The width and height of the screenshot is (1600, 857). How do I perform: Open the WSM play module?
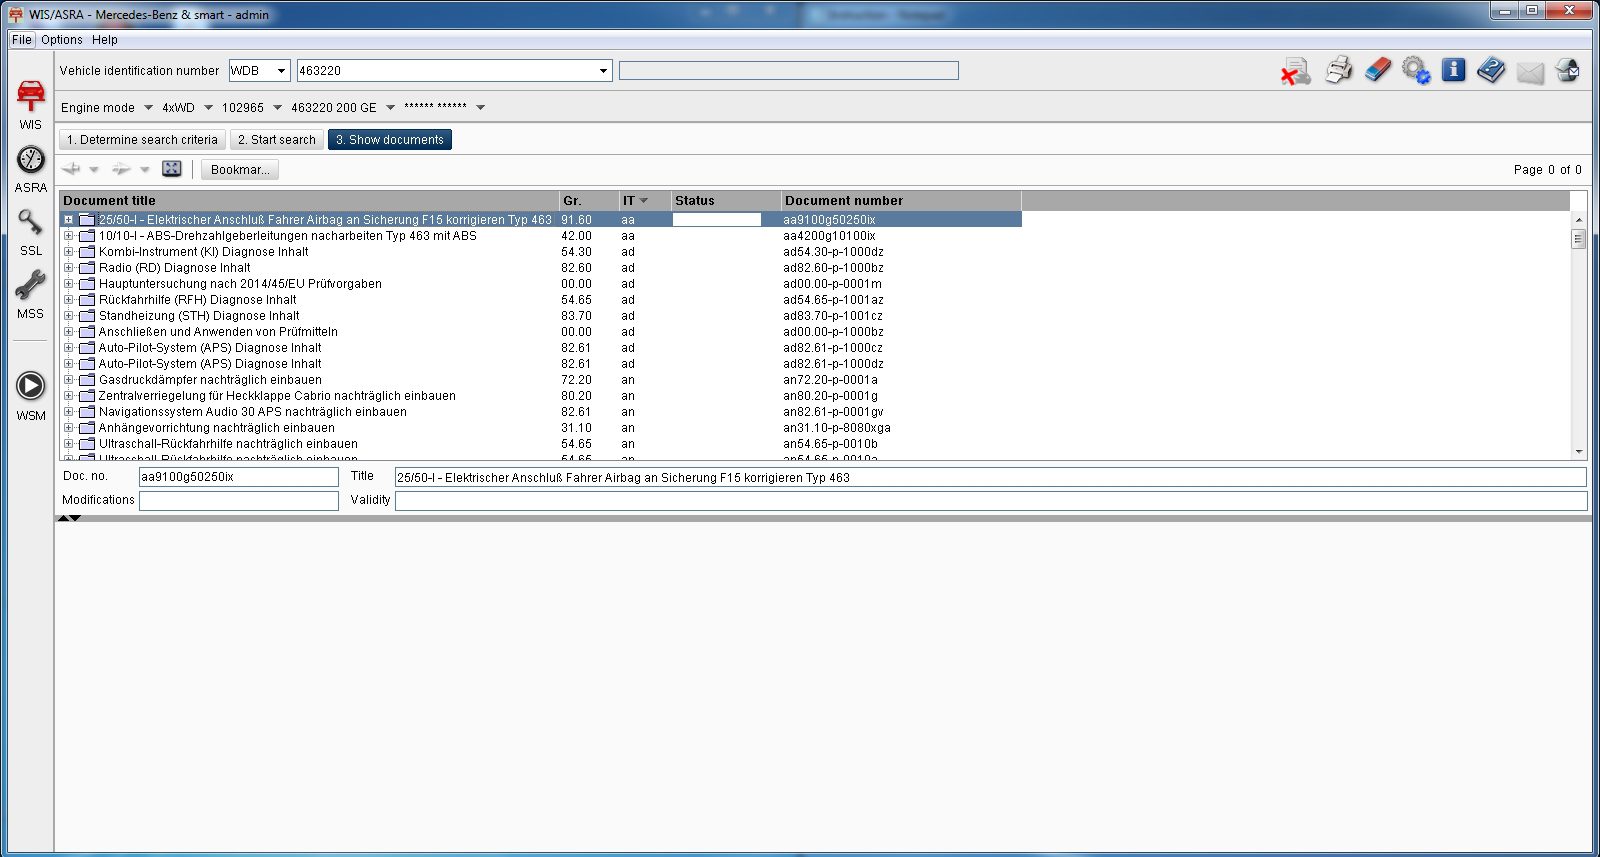coord(31,396)
